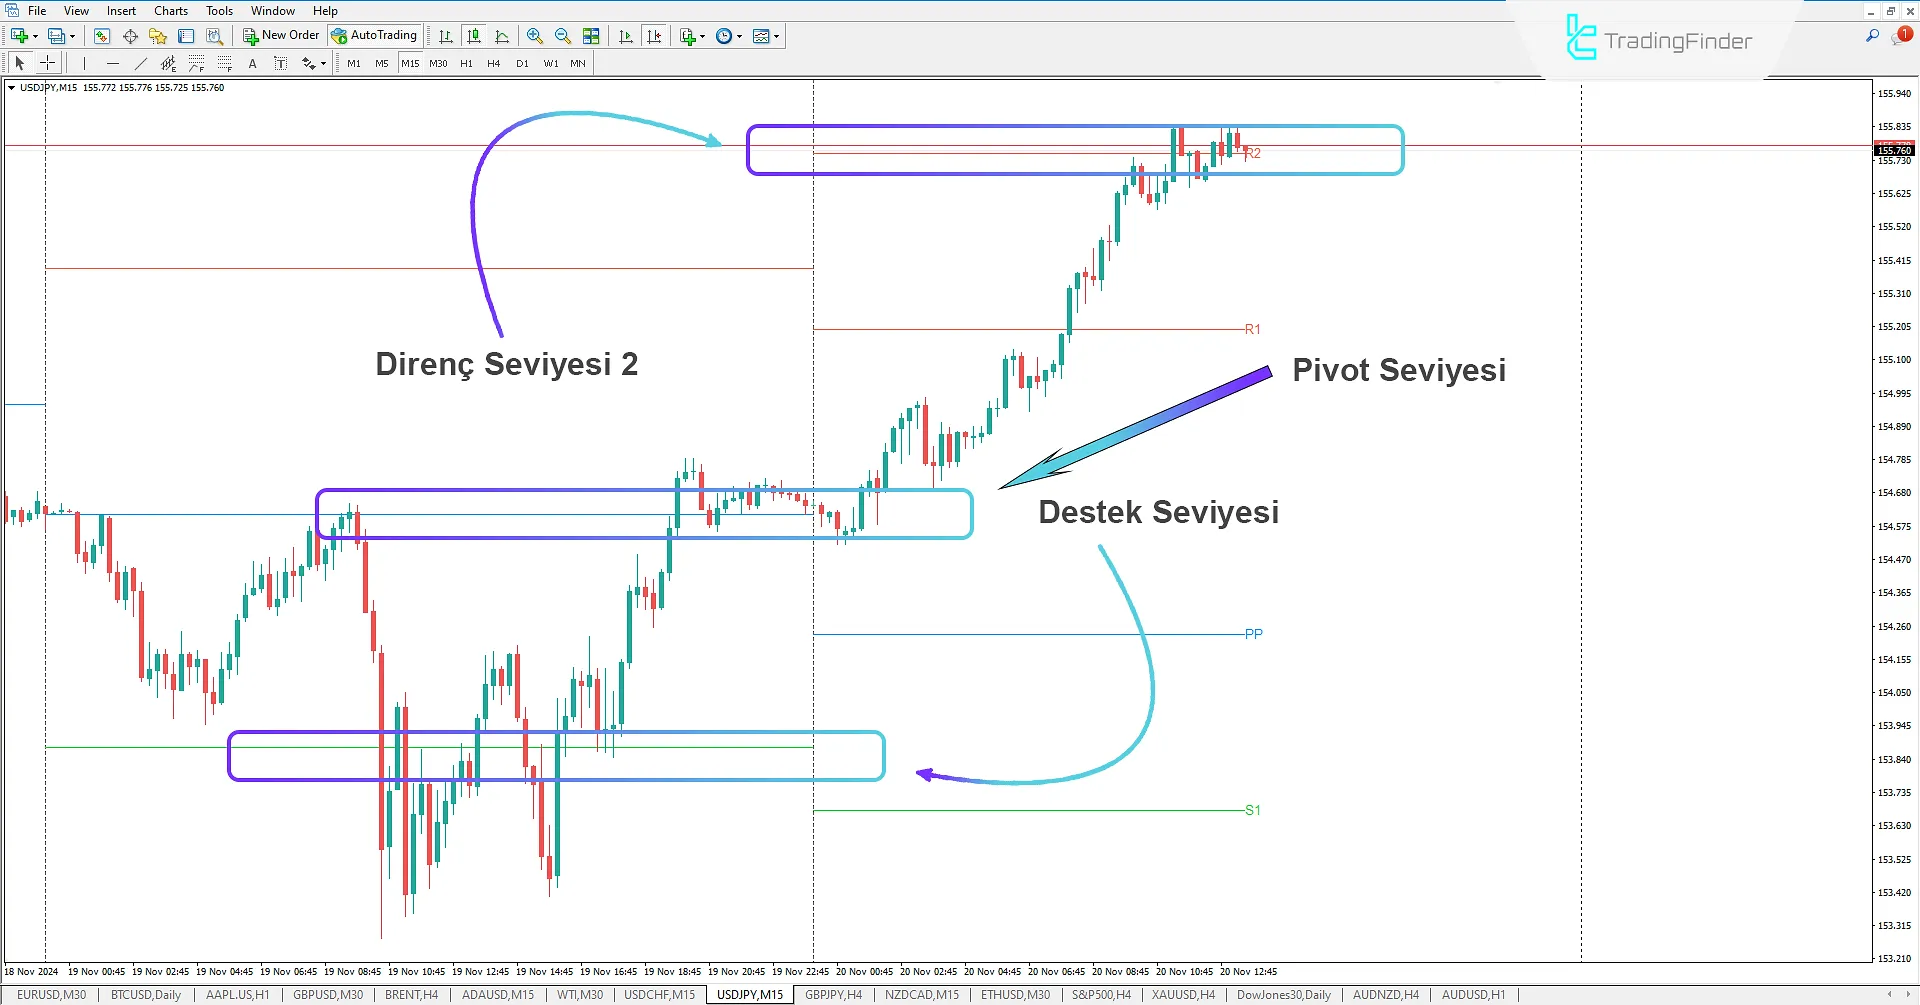Viewport: 1920px width, 1005px height.
Task: Select the horizontal line drawing tool
Action: point(113,62)
